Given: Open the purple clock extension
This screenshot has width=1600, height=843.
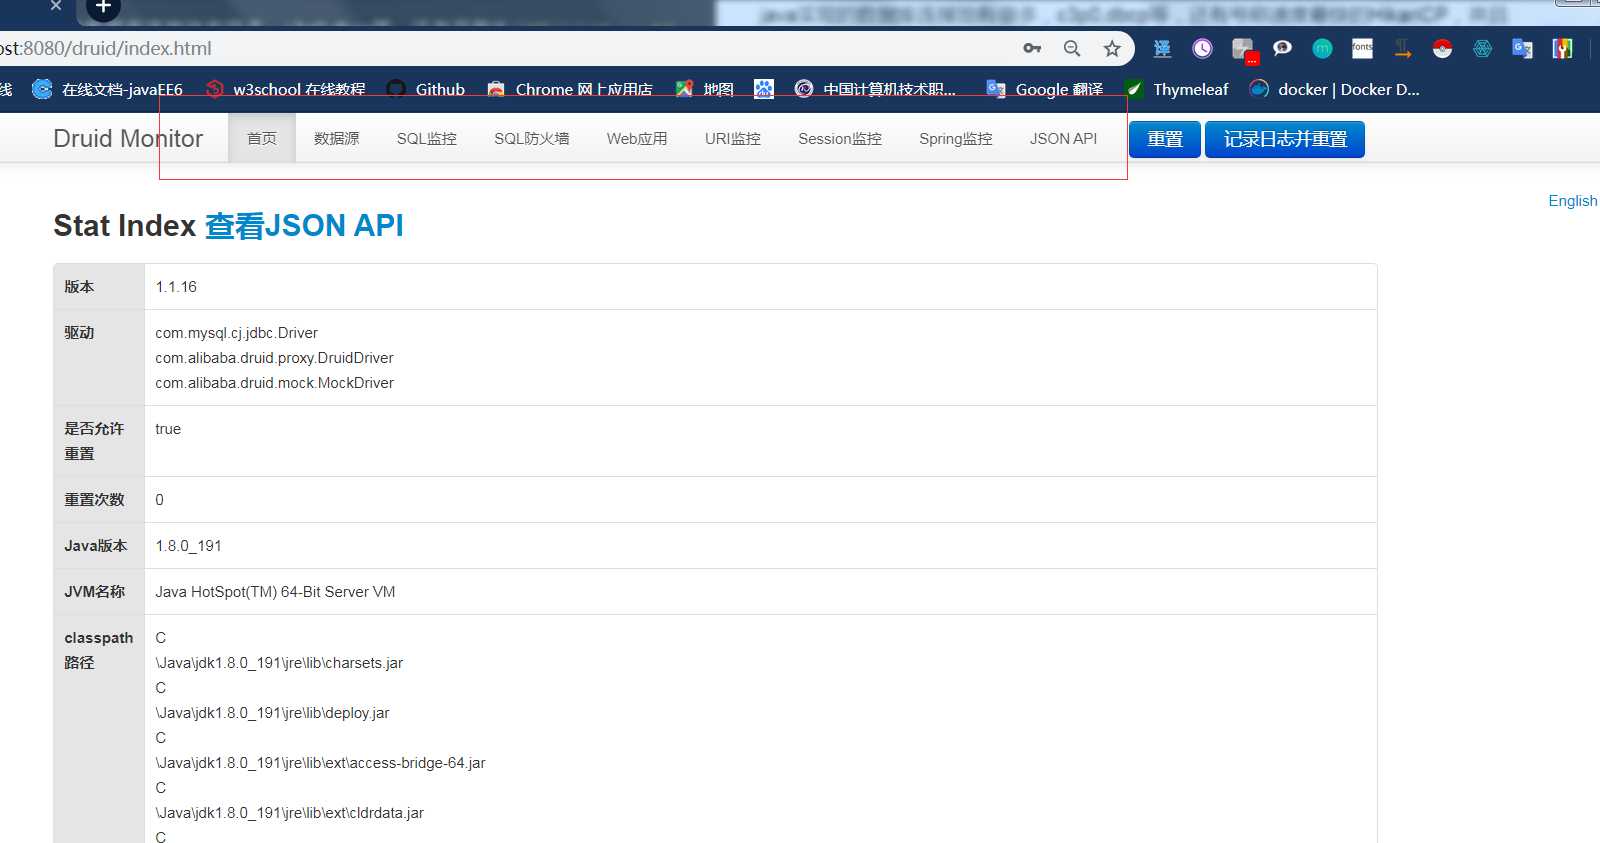Looking at the screenshot, I should tap(1202, 48).
